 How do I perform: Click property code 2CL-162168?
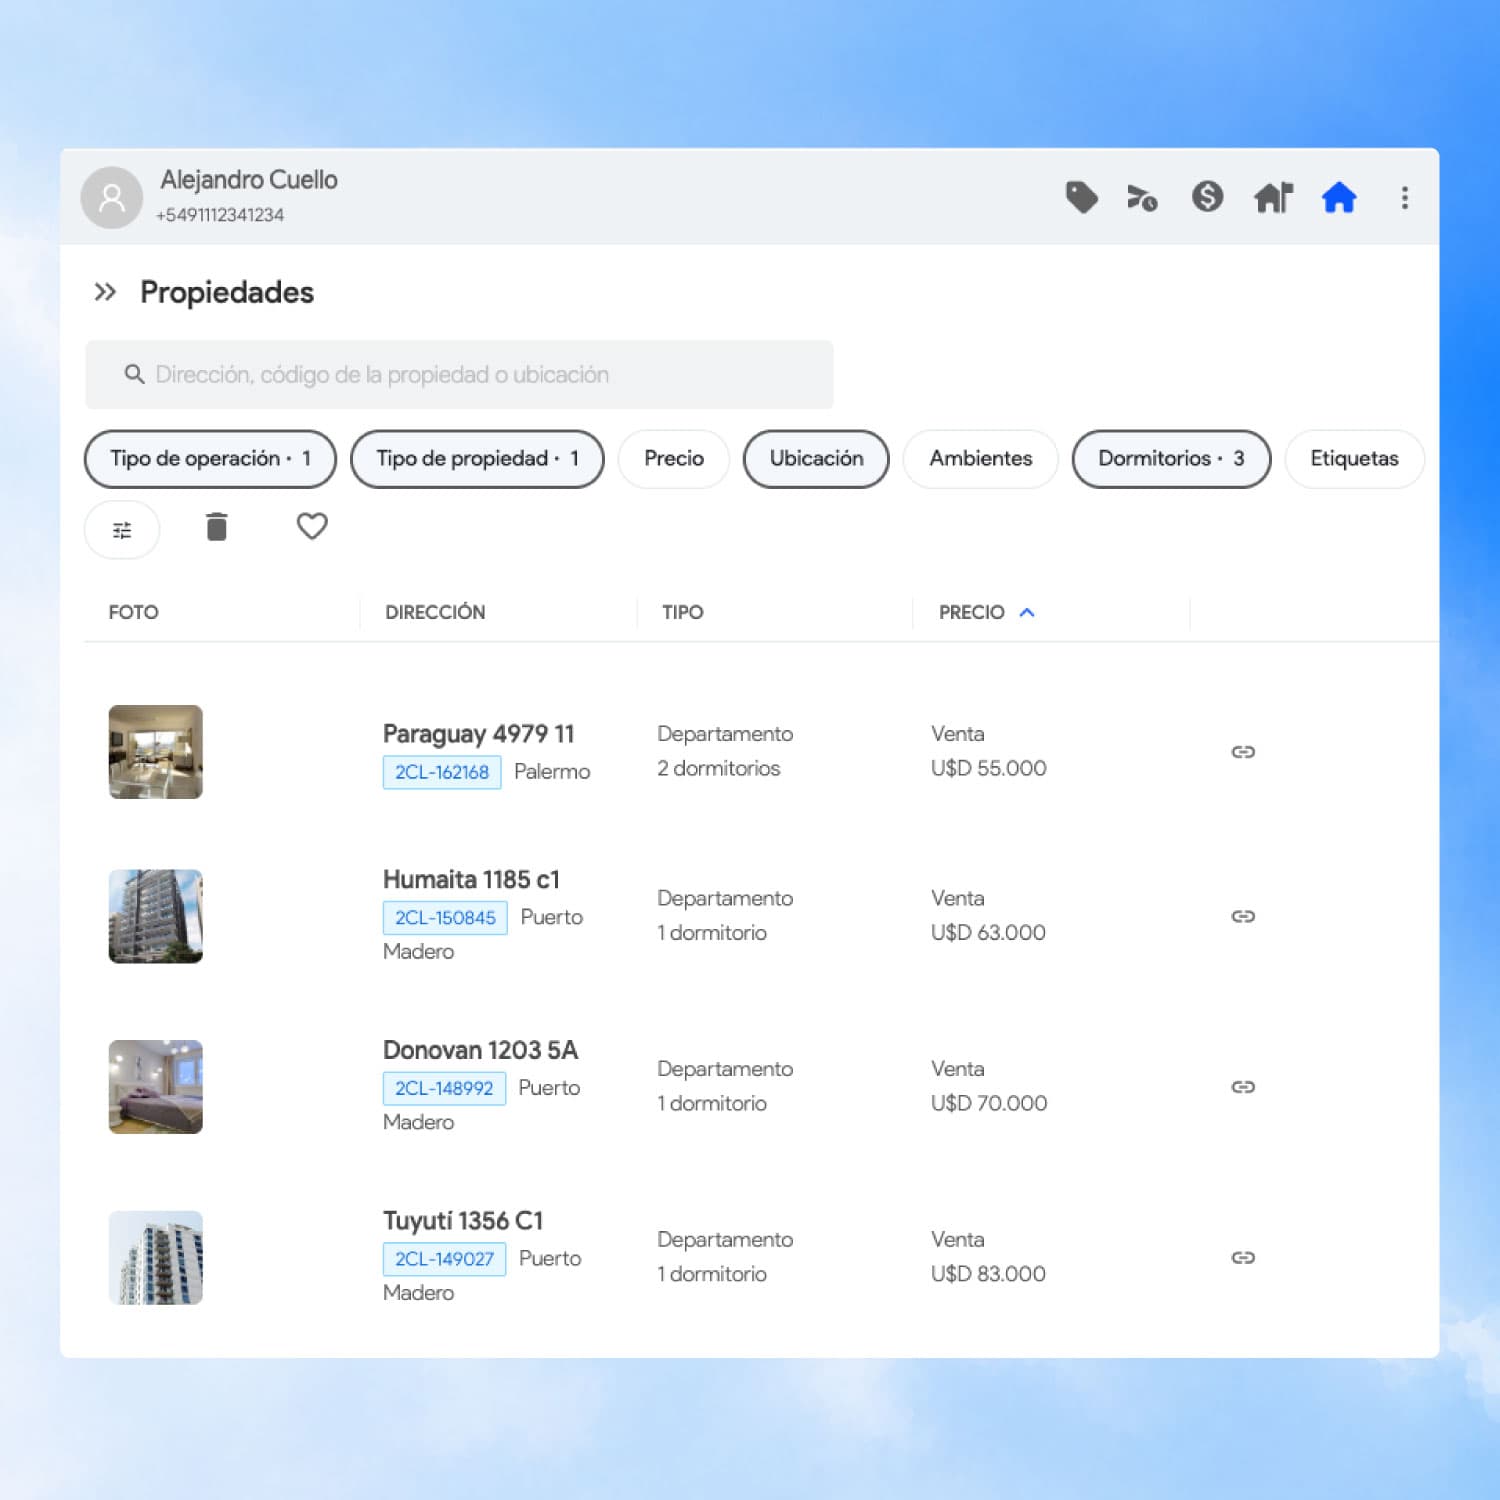tap(442, 772)
